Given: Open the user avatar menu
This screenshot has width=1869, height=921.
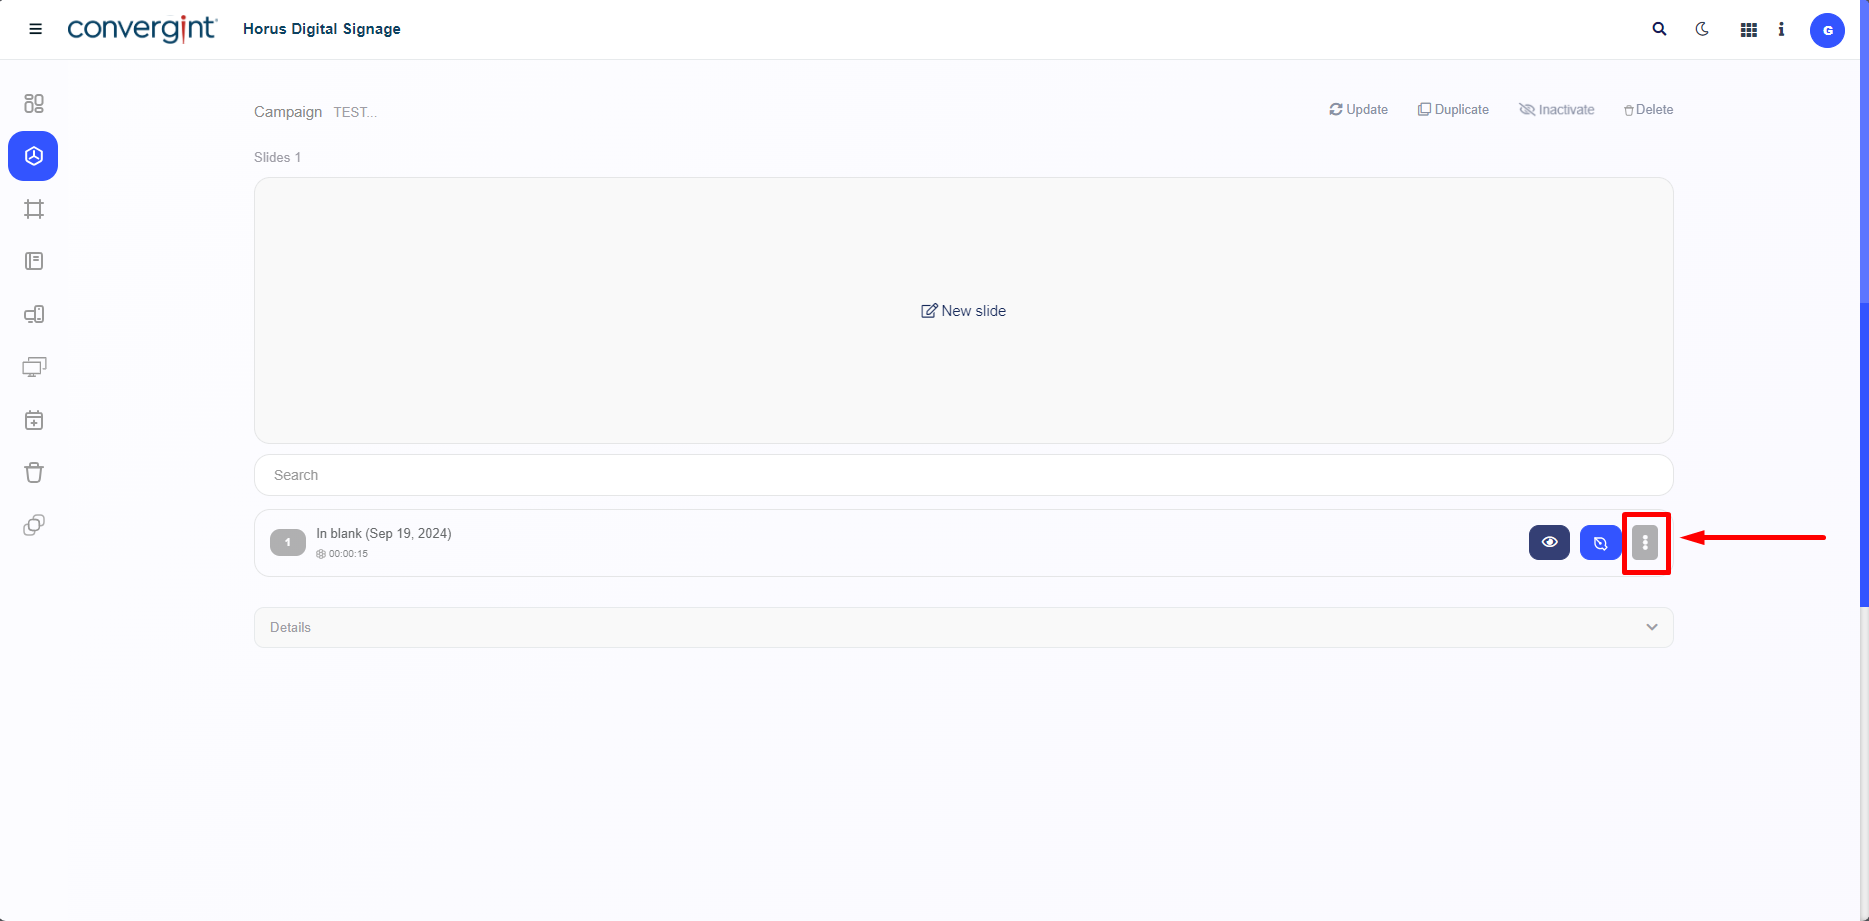Looking at the screenshot, I should tap(1827, 30).
